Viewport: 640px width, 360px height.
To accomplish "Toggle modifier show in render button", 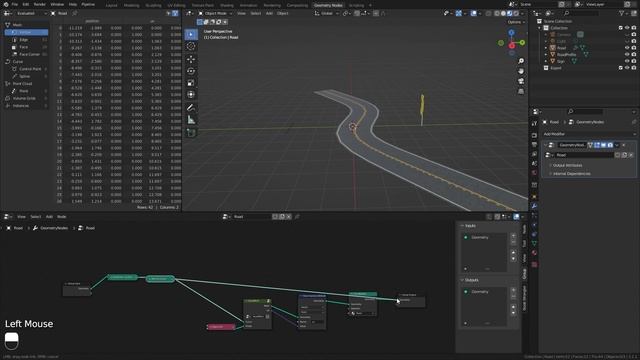I will pos(610,145).
